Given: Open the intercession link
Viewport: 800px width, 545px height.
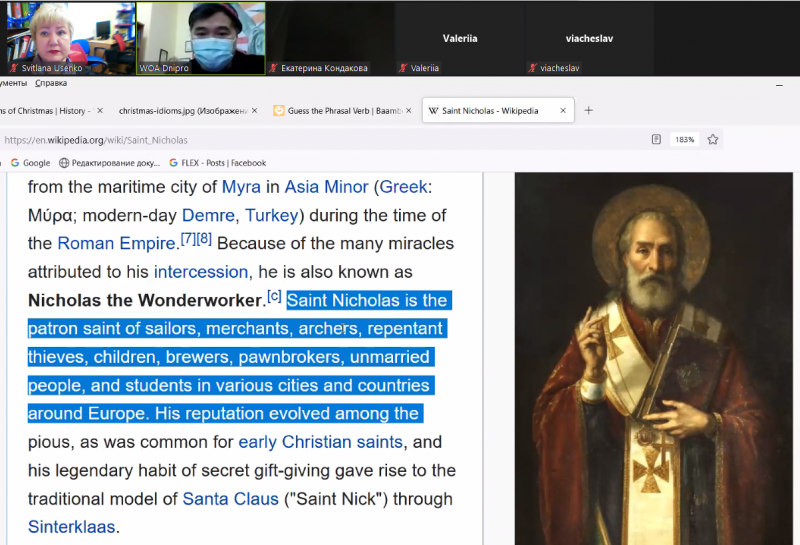Looking at the screenshot, I should pos(201,272).
